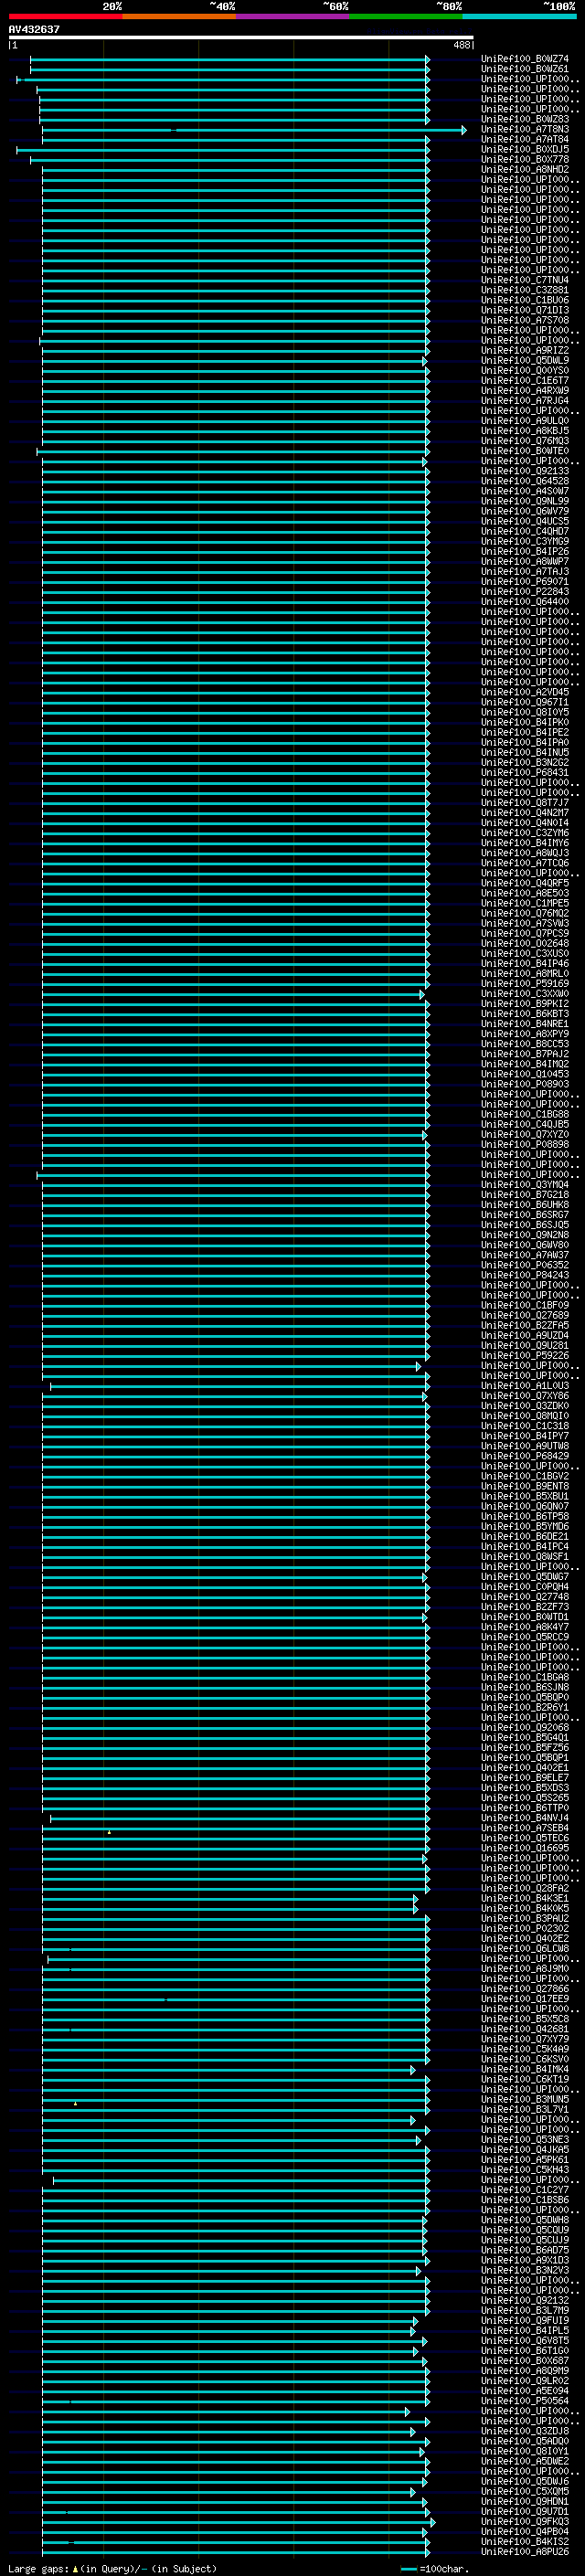Click hit label UniRef100_Q967I1

pos(525,702)
